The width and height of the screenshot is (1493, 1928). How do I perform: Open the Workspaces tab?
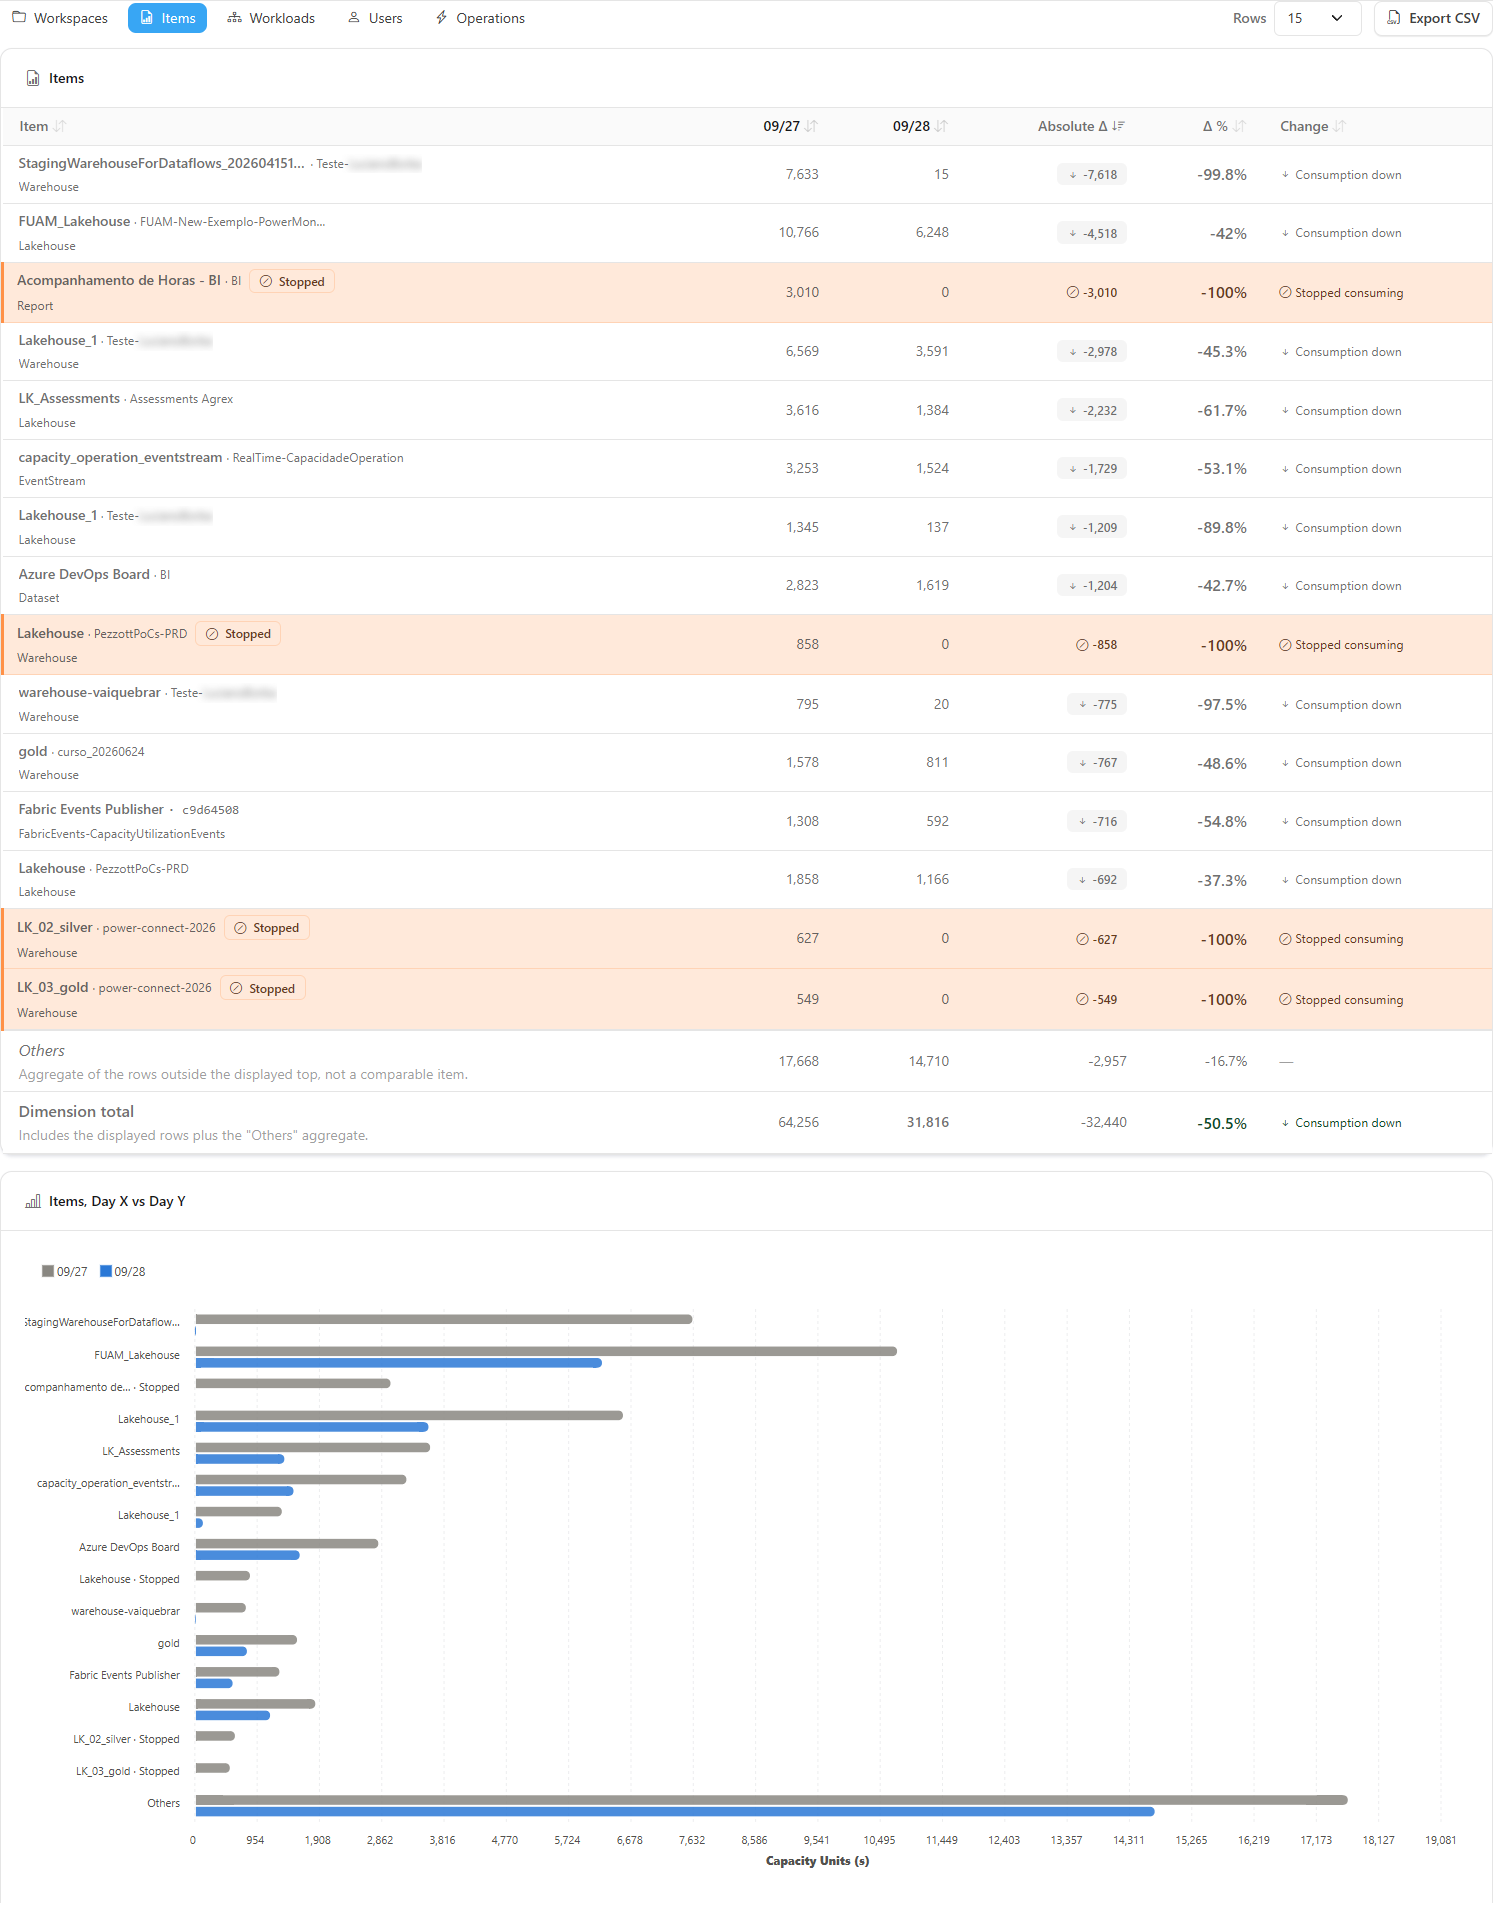tap(60, 18)
